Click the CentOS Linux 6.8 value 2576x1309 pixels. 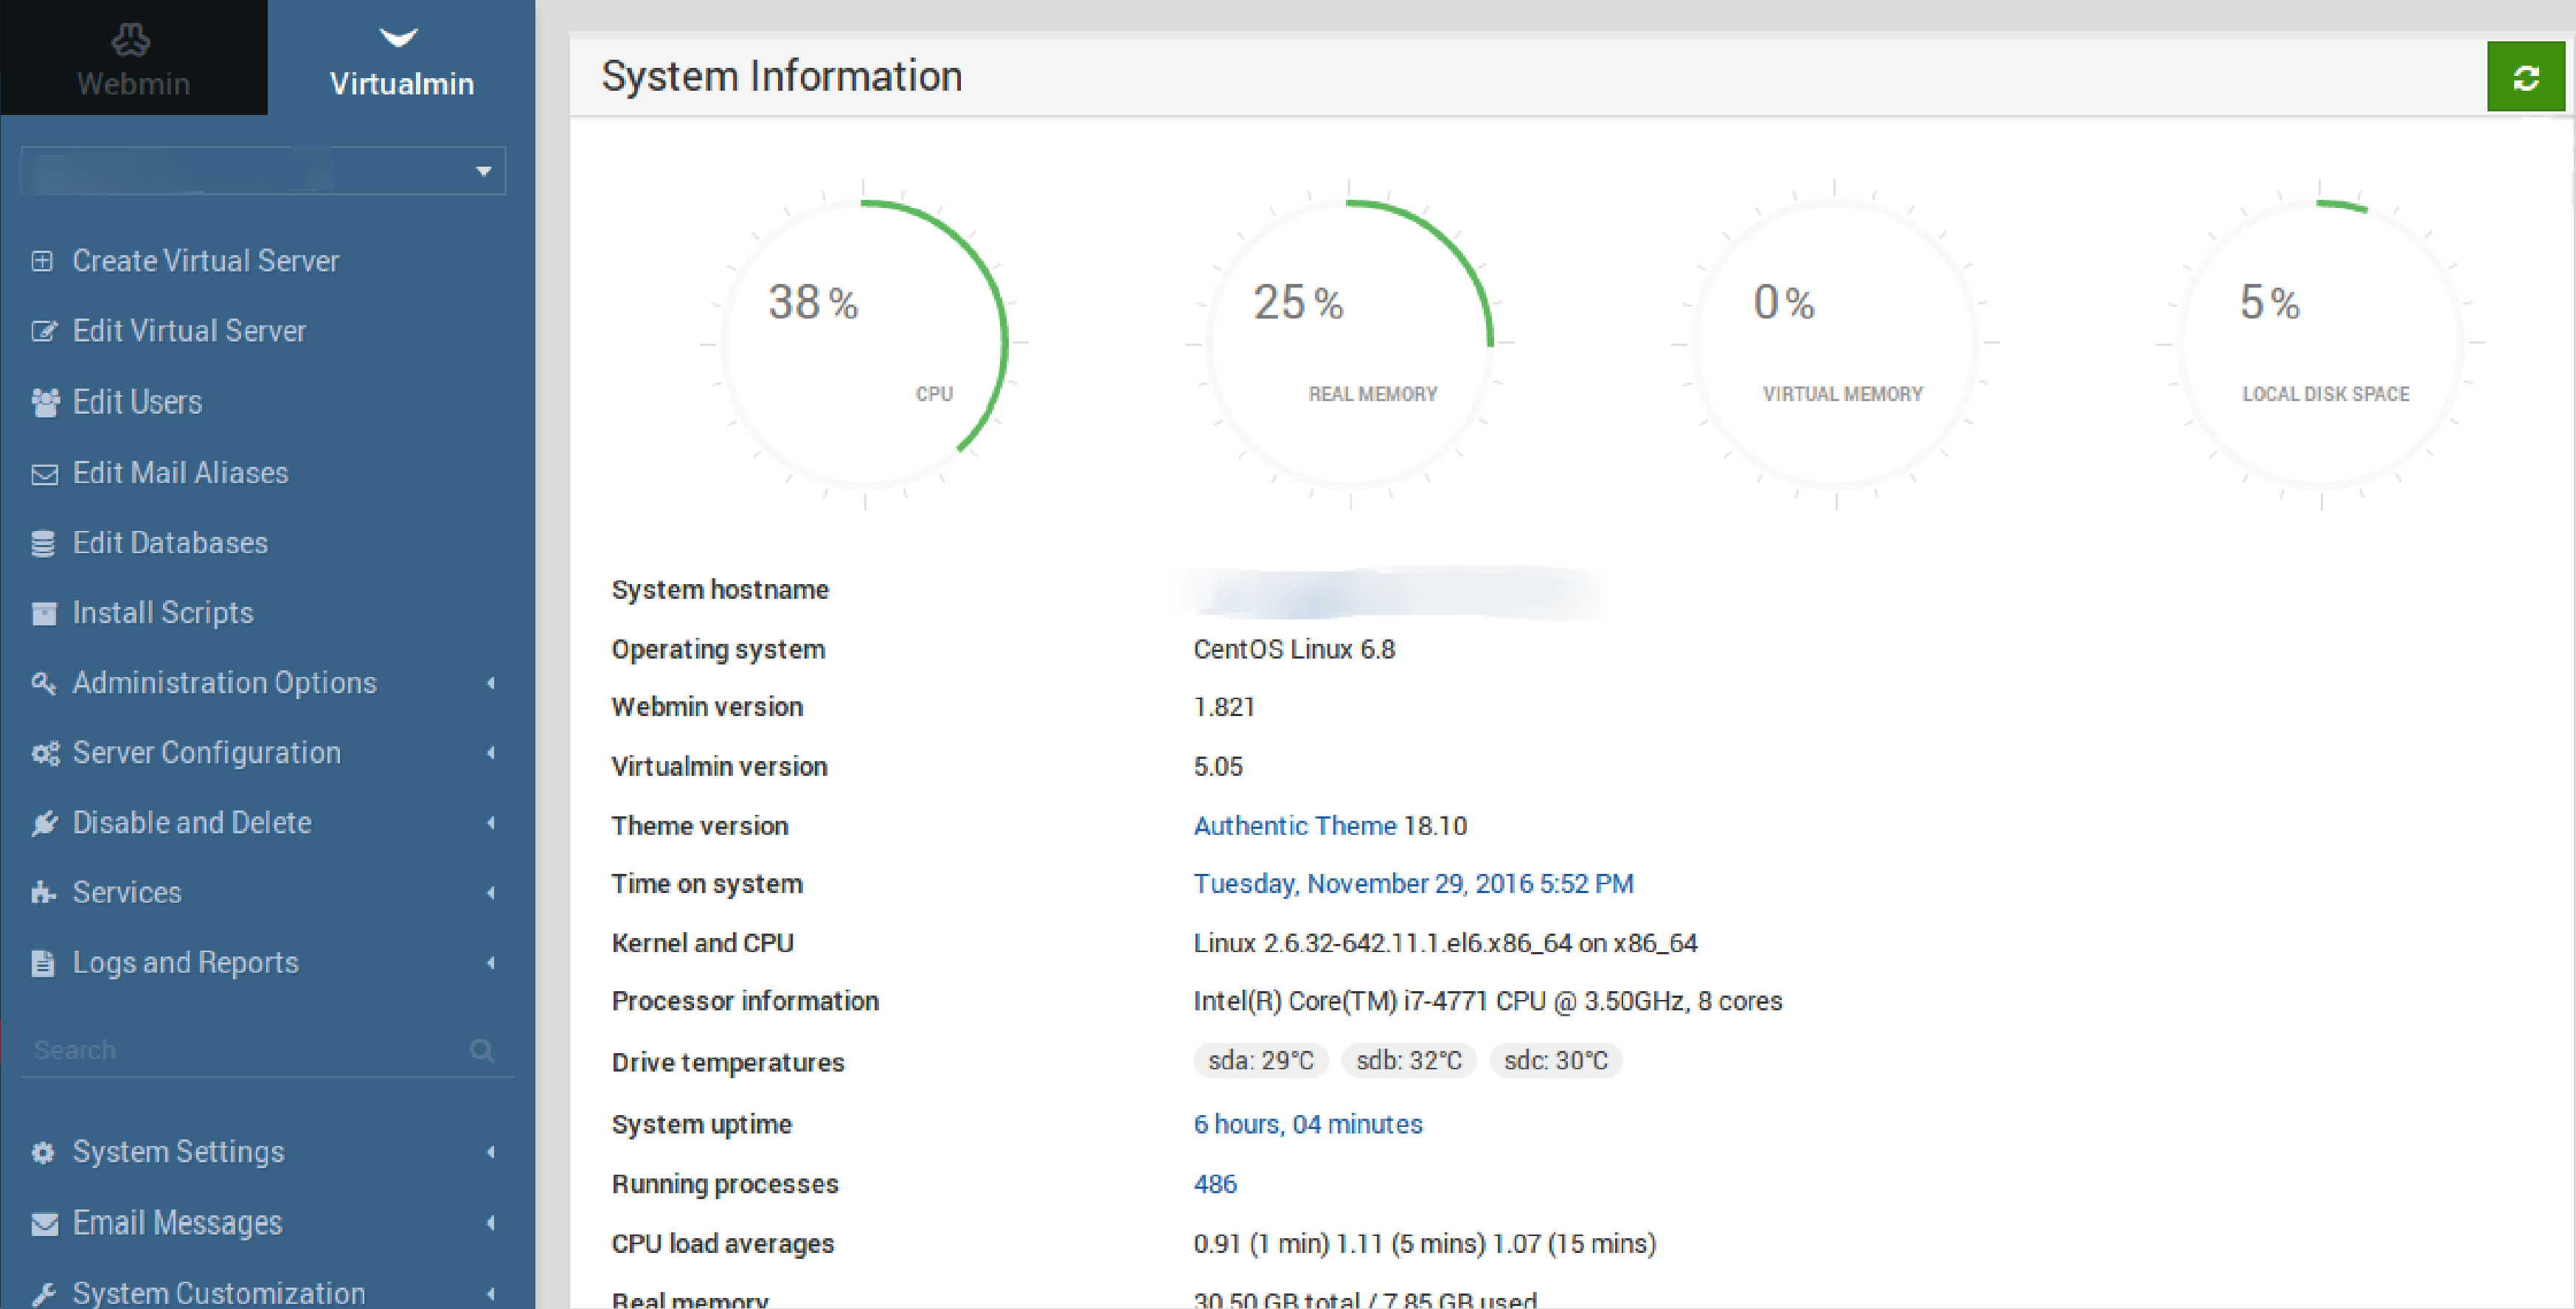[x=1294, y=650]
